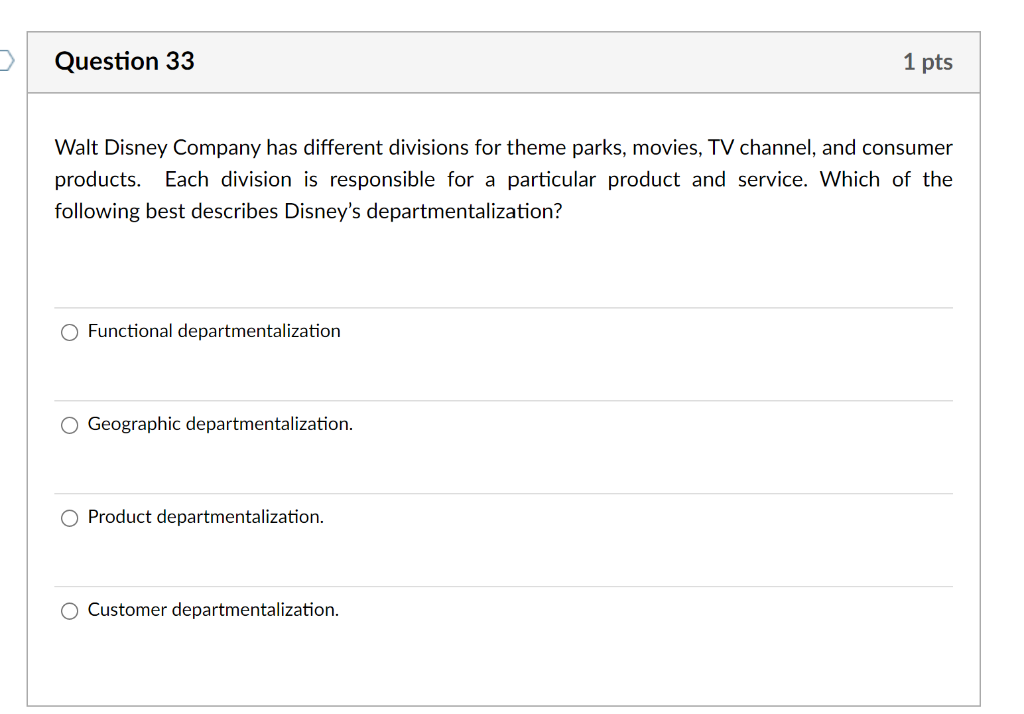The width and height of the screenshot is (1024, 714).
Task: Choose the Geographic departmentalization radio option
Action: [69, 425]
